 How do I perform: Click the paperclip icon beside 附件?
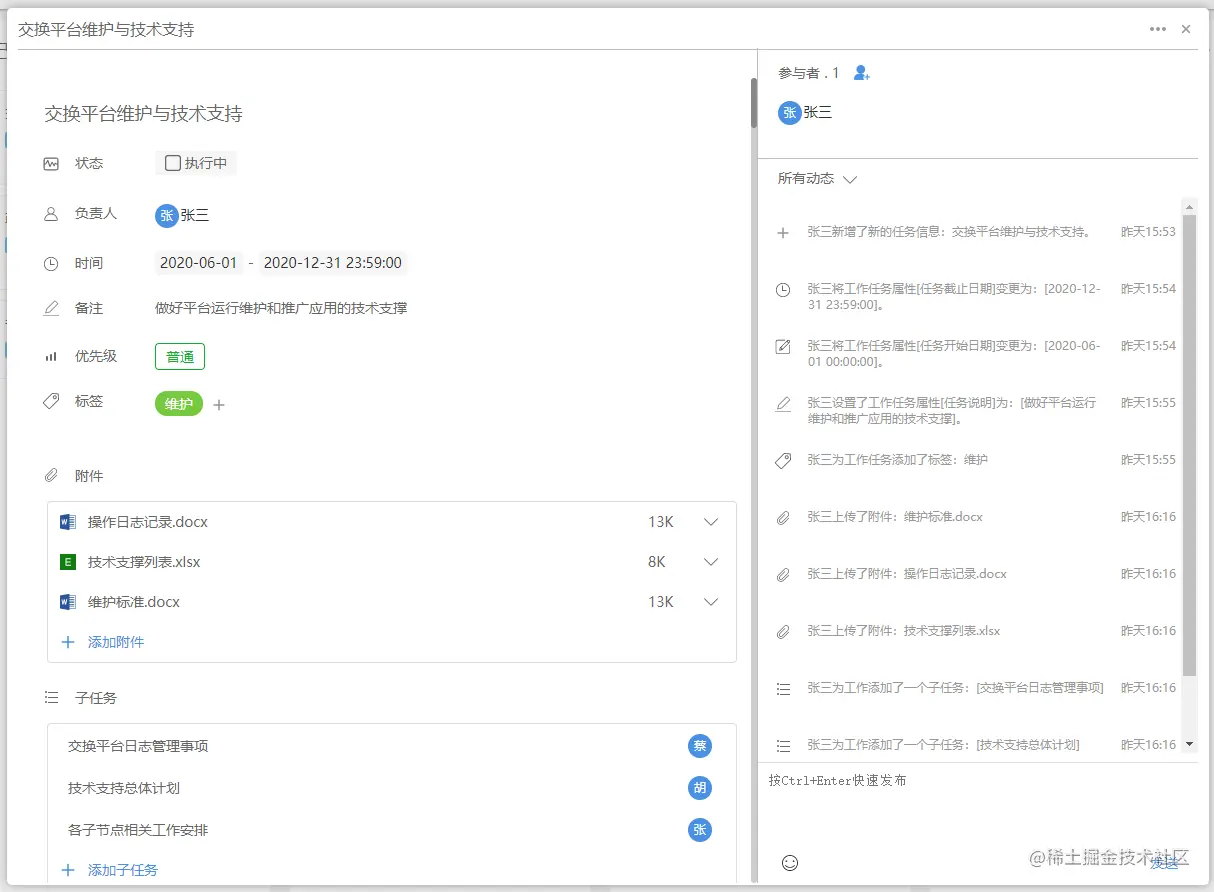coord(51,475)
